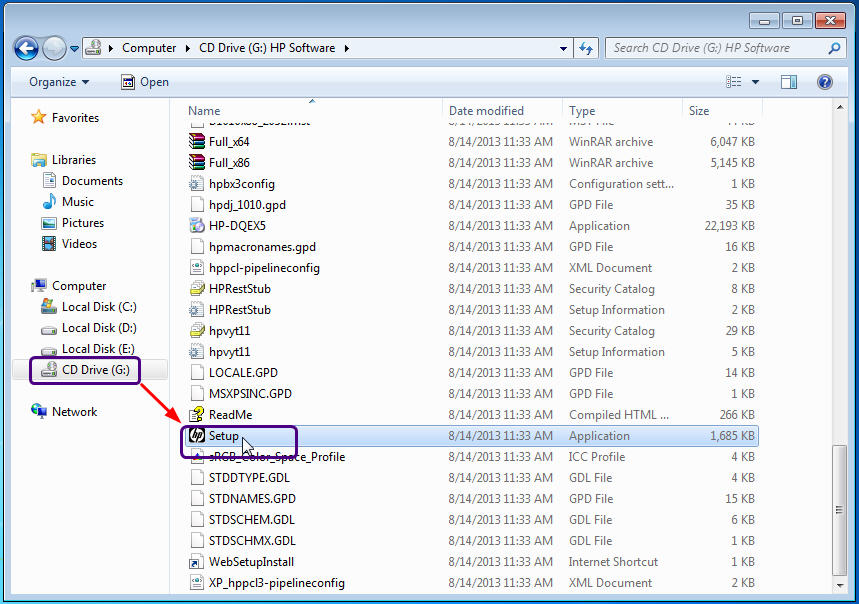Expand the address bar history dropdown
Image resolution: width=859 pixels, height=604 pixels.
[563, 49]
